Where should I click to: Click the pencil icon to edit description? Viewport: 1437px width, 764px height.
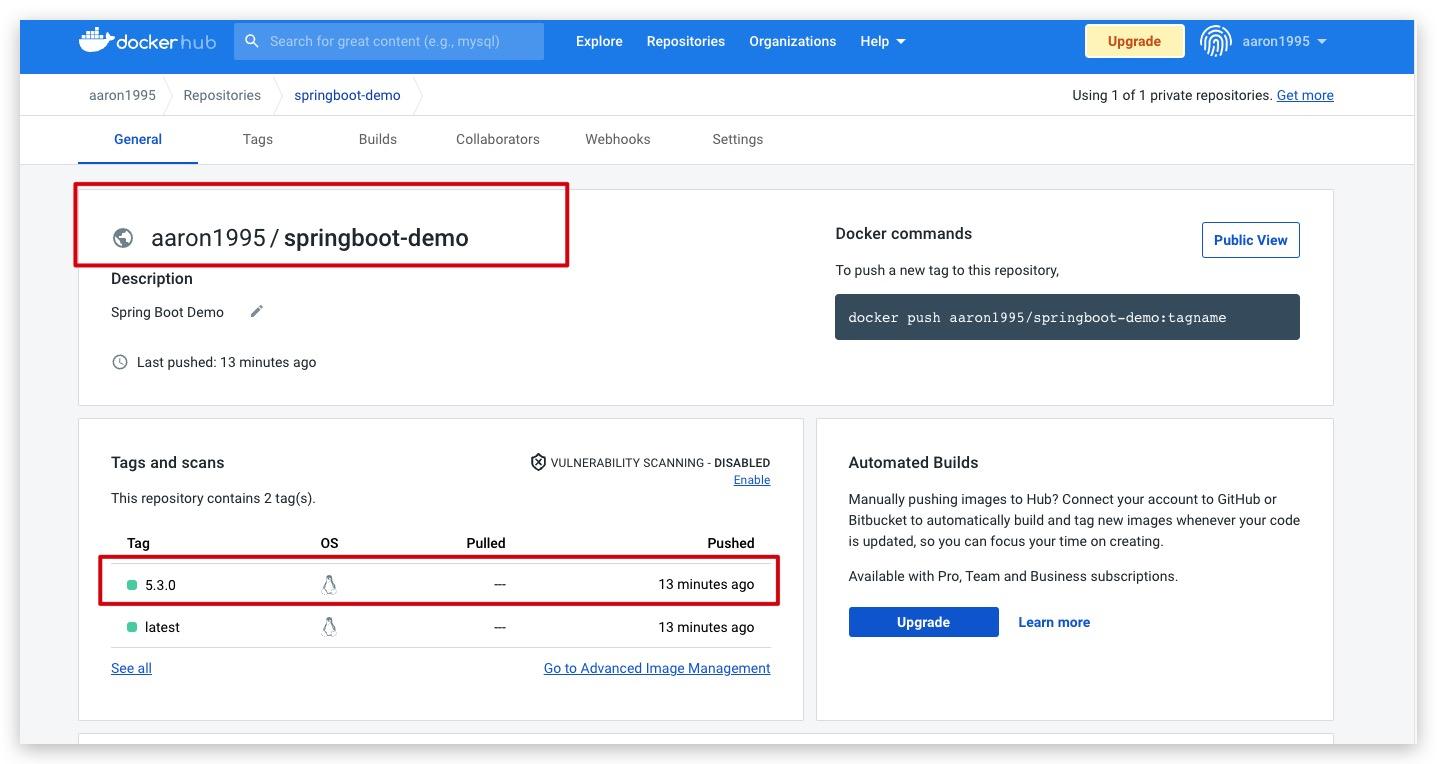click(x=256, y=312)
